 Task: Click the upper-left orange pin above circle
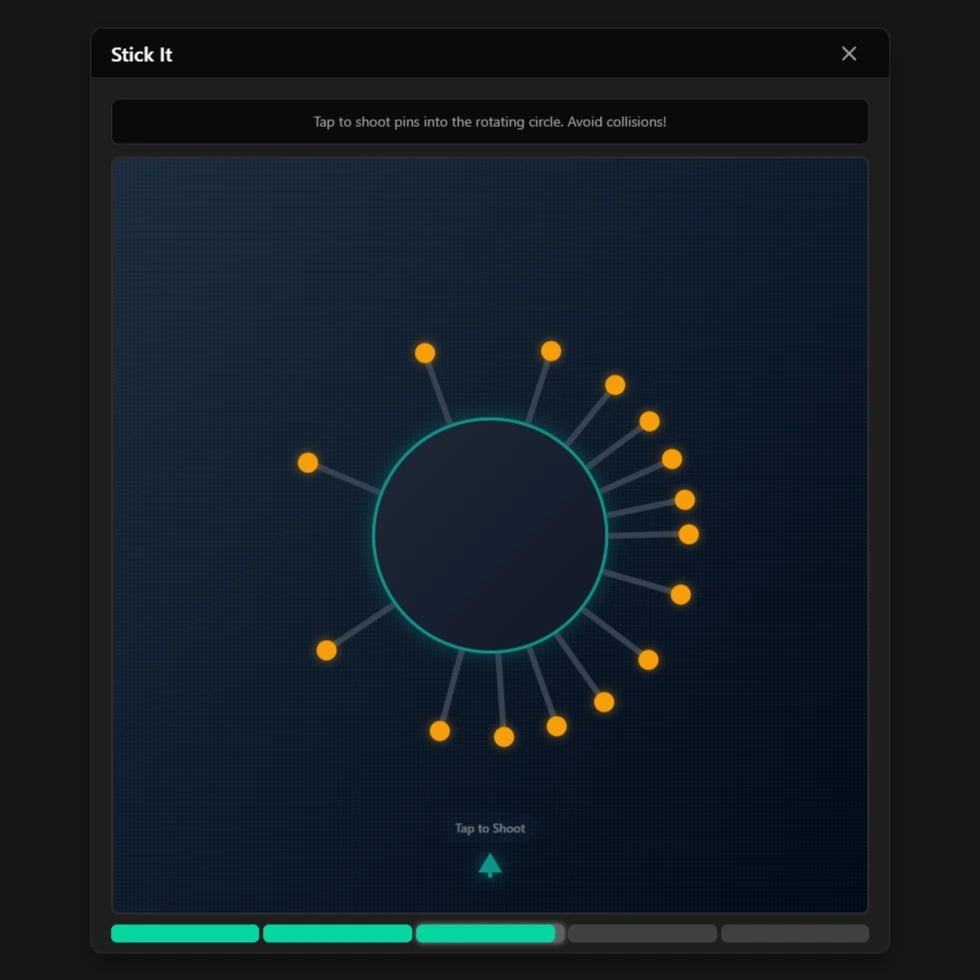425,353
